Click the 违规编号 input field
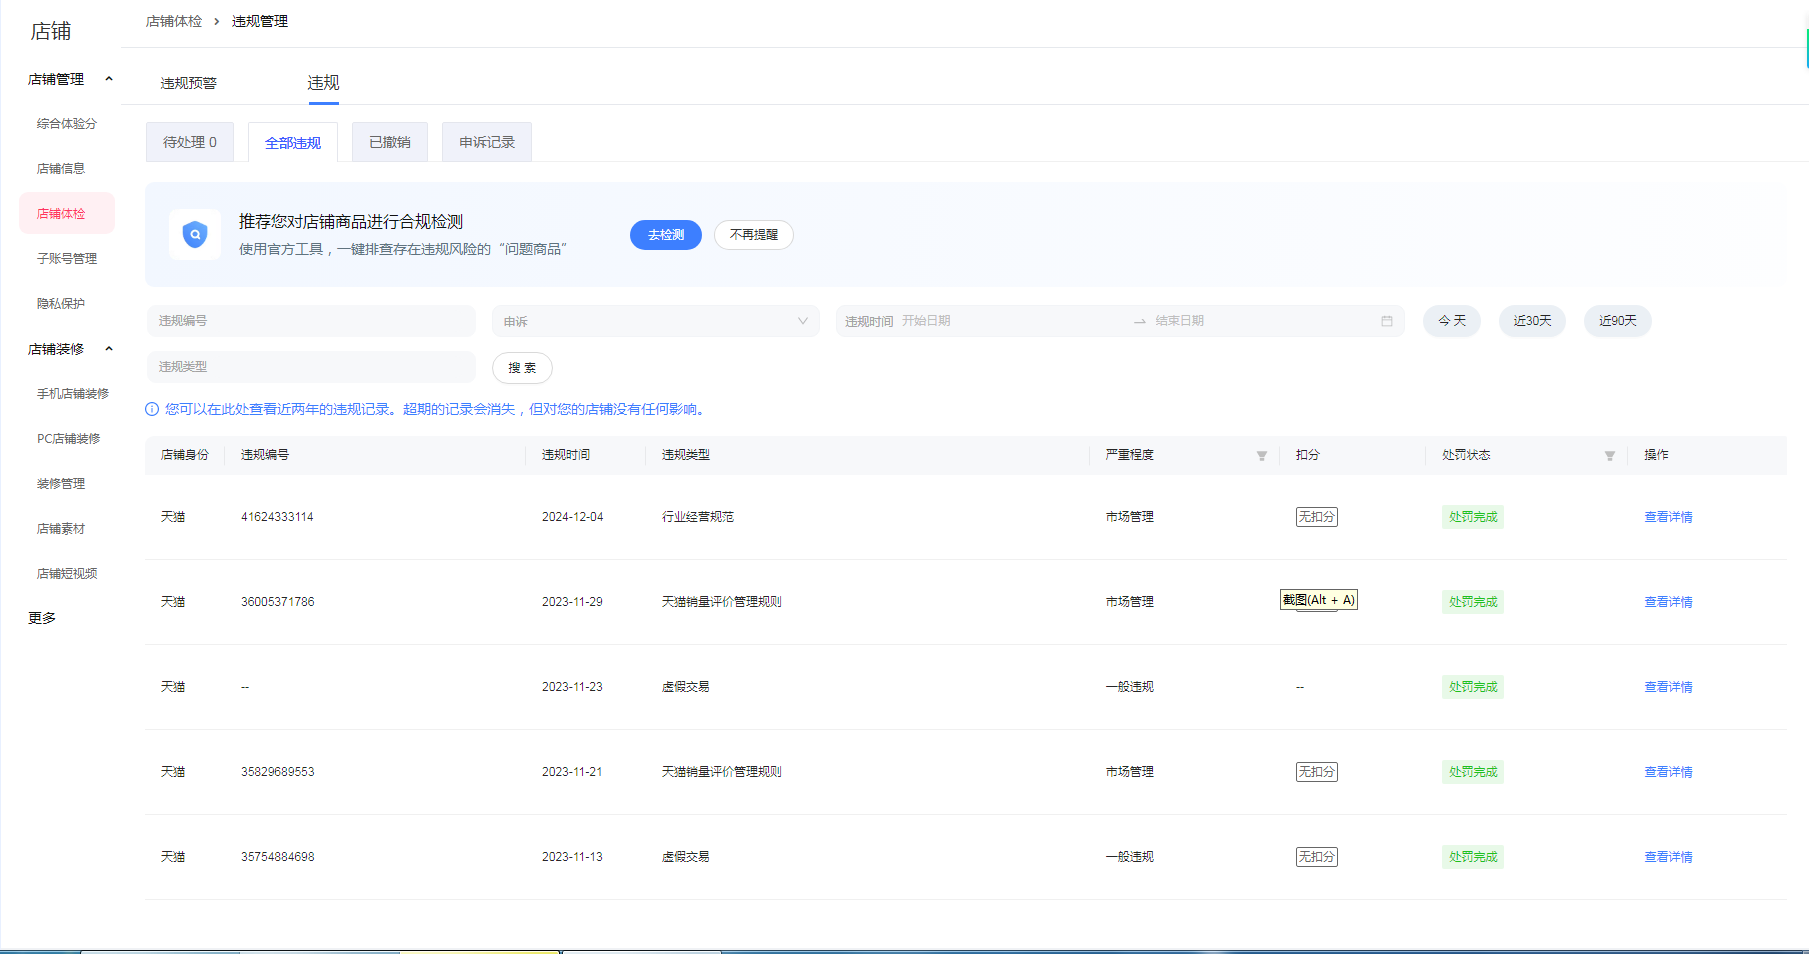The width and height of the screenshot is (1809, 954). [x=310, y=321]
